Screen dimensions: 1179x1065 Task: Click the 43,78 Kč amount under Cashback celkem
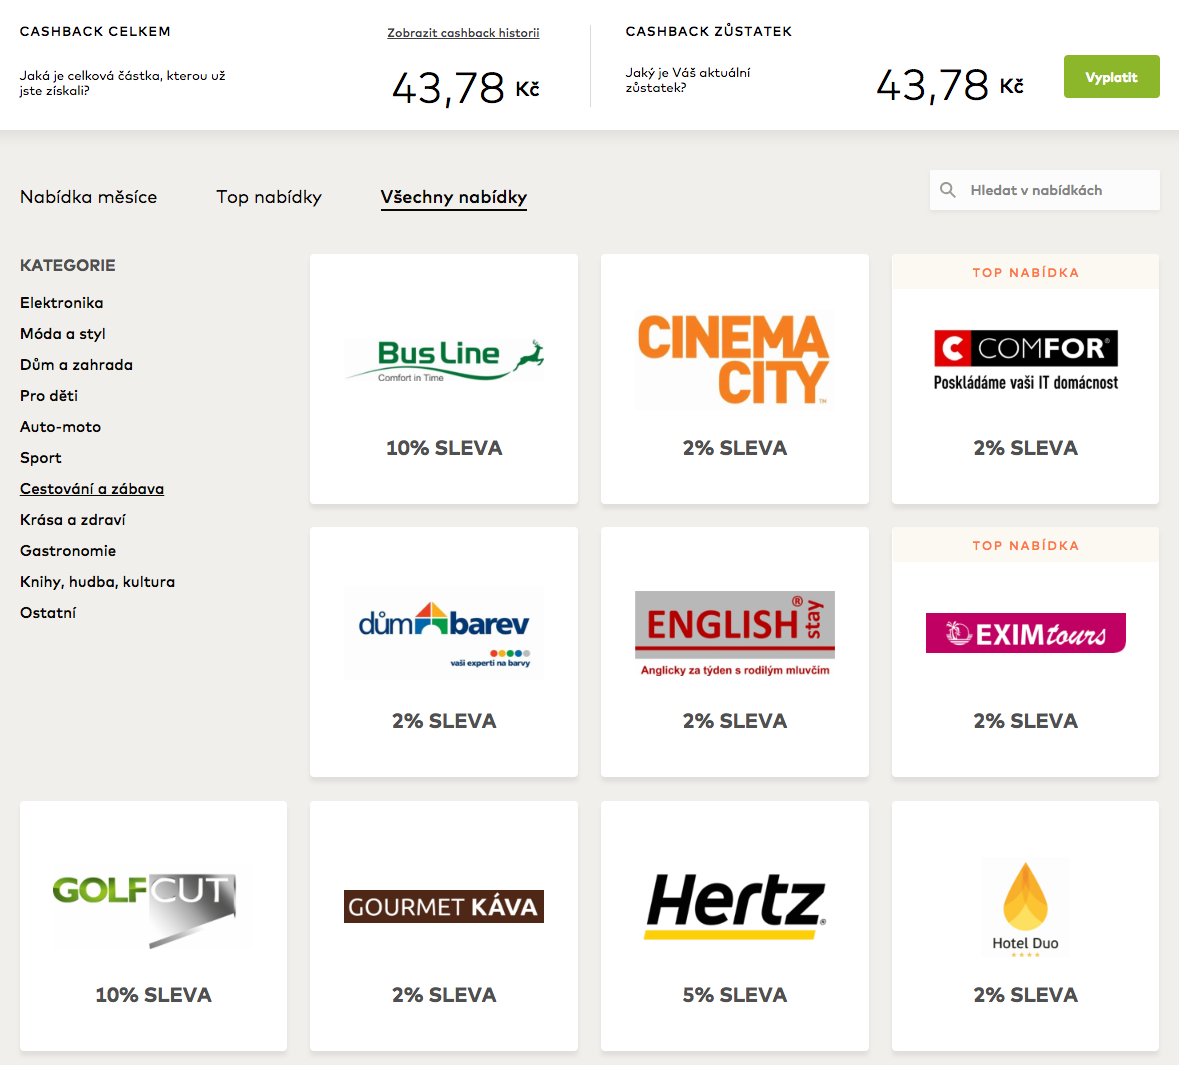[x=465, y=88]
